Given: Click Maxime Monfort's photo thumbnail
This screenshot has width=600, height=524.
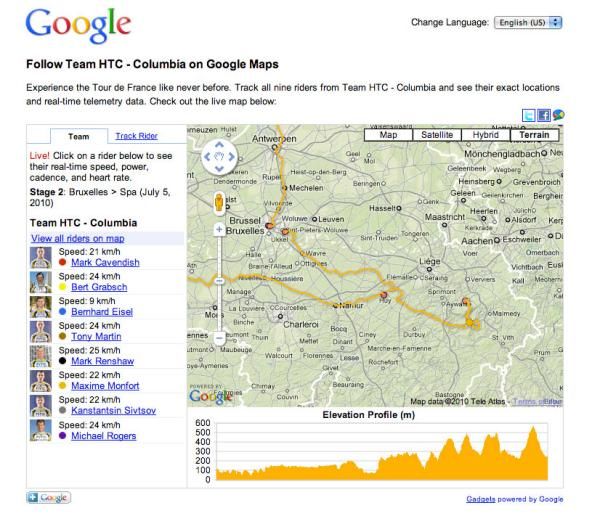Looking at the screenshot, I should [x=41, y=381].
